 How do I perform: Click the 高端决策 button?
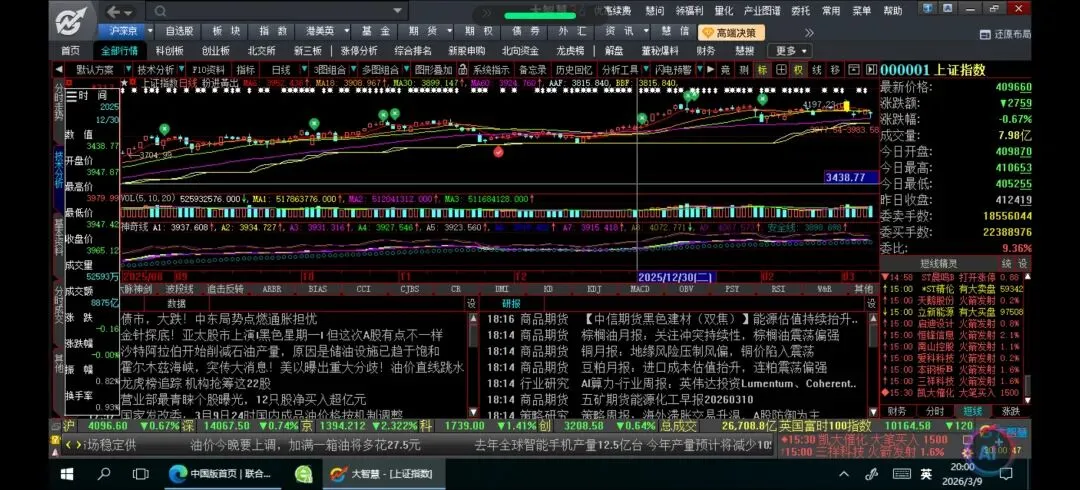tap(731, 32)
